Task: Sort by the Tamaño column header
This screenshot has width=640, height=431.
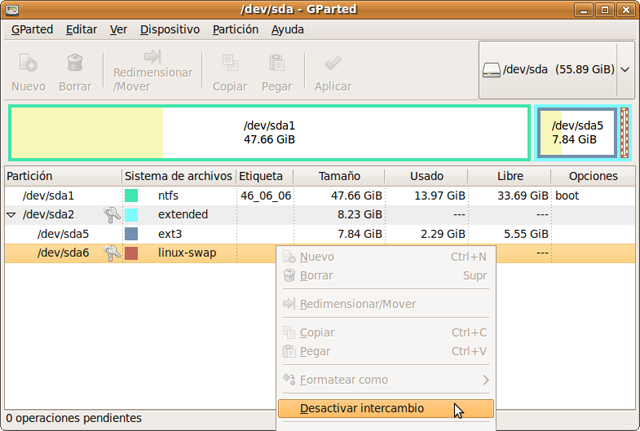Action: (x=338, y=176)
